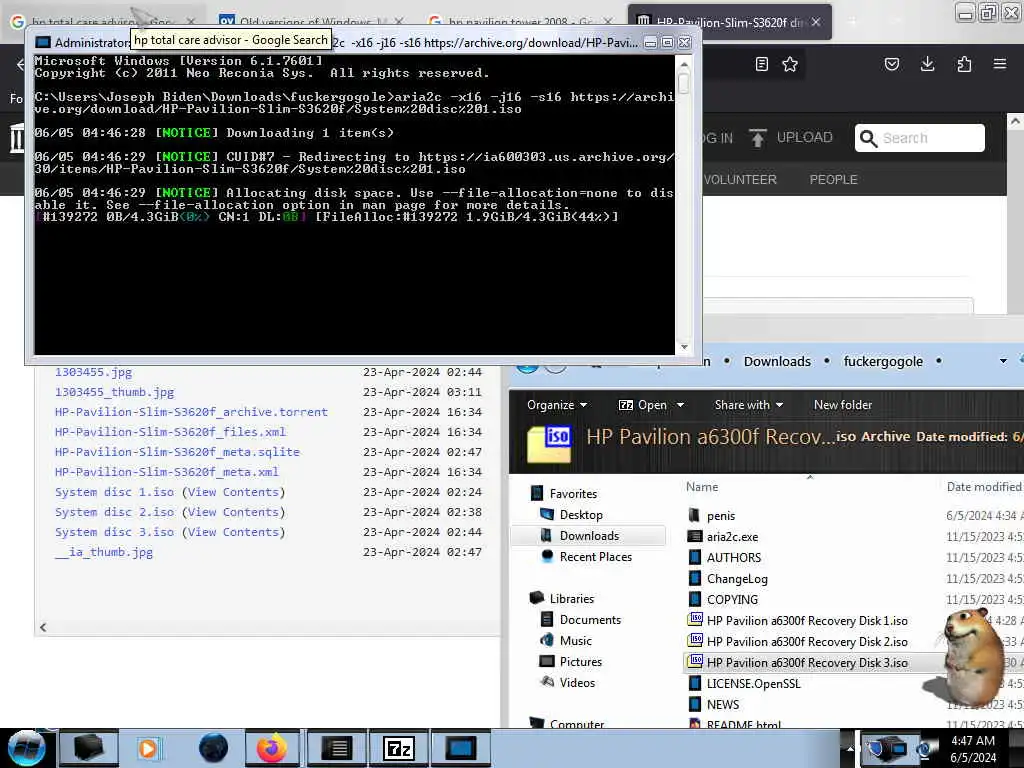Image resolution: width=1024 pixels, height=768 pixels.
Task: Open the media player taskbar icon
Action: tap(148, 748)
